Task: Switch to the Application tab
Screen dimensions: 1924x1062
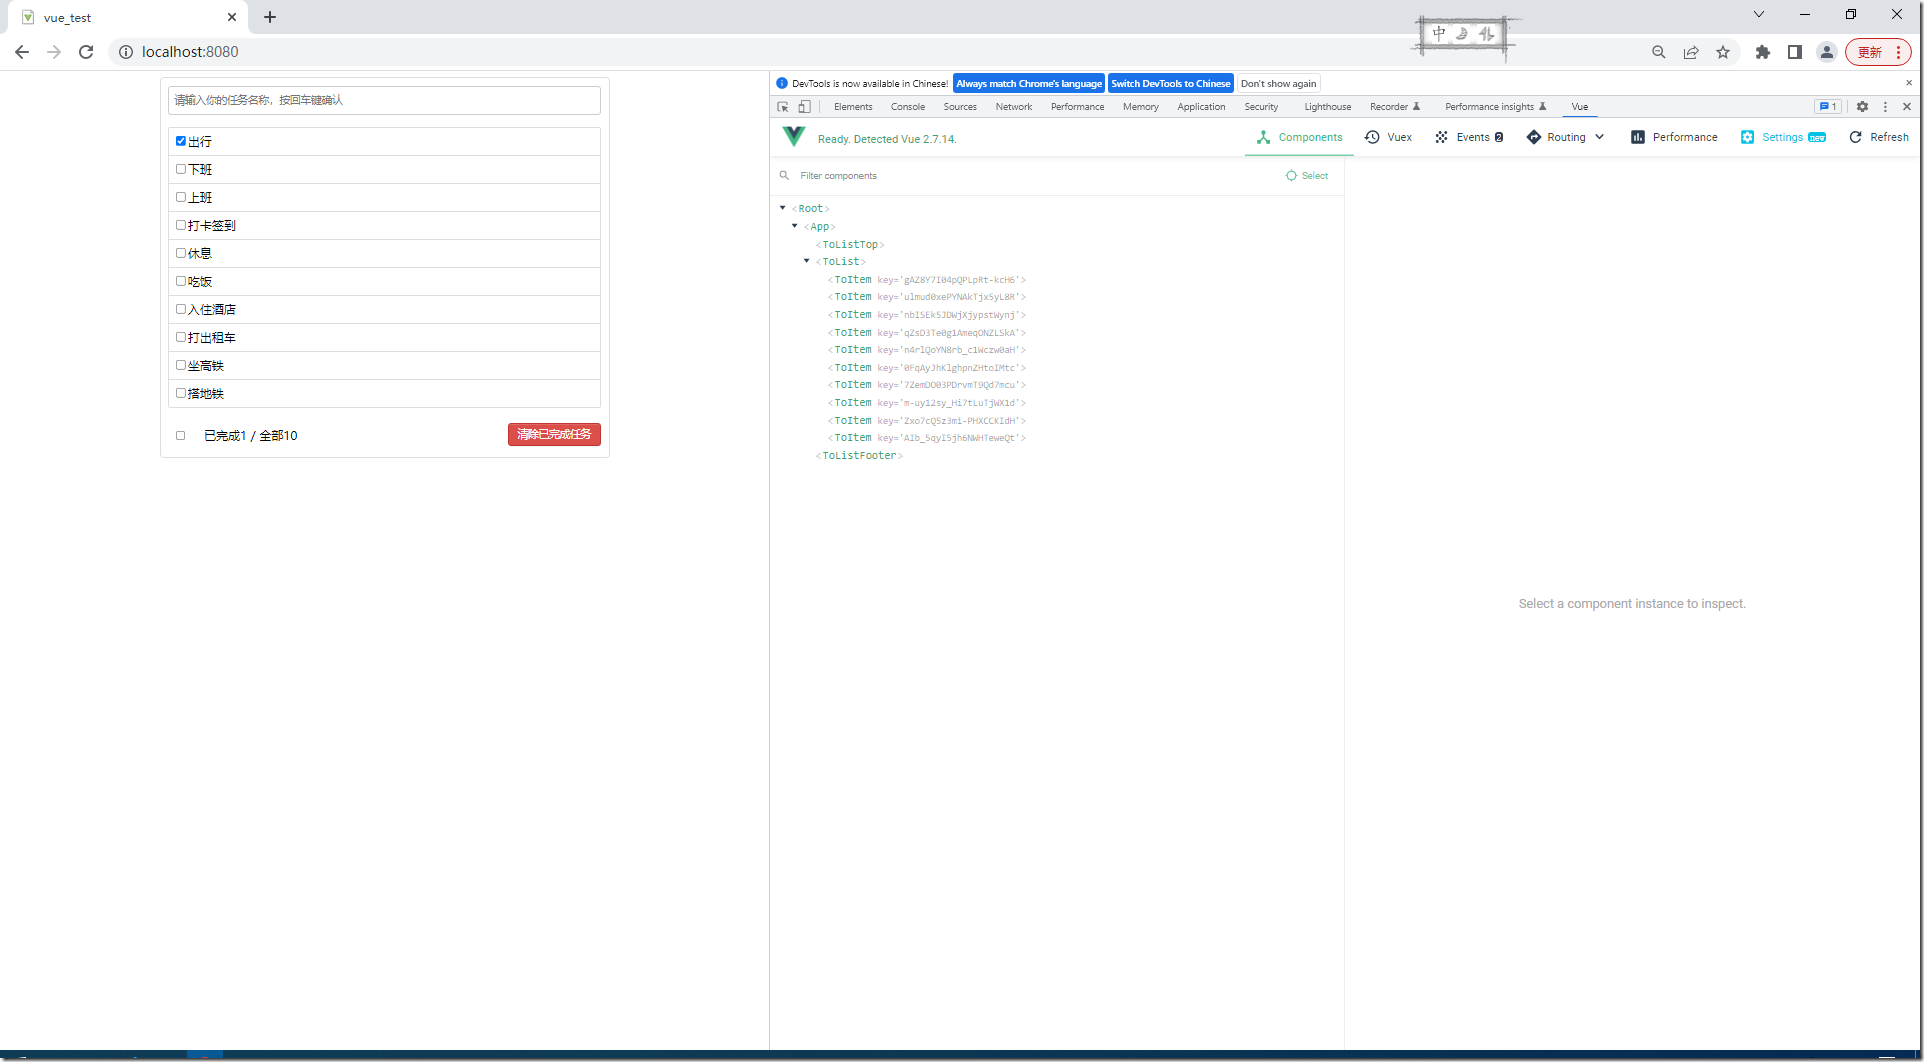Action: tap(1201, 107)
